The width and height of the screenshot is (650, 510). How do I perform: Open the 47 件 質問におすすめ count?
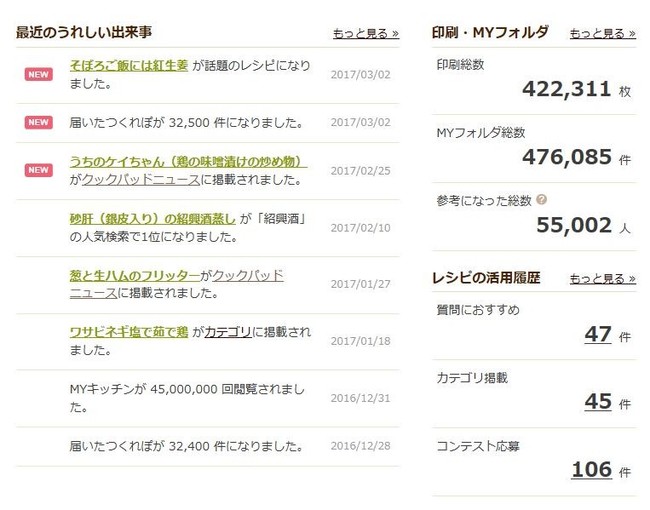(598, 334)
